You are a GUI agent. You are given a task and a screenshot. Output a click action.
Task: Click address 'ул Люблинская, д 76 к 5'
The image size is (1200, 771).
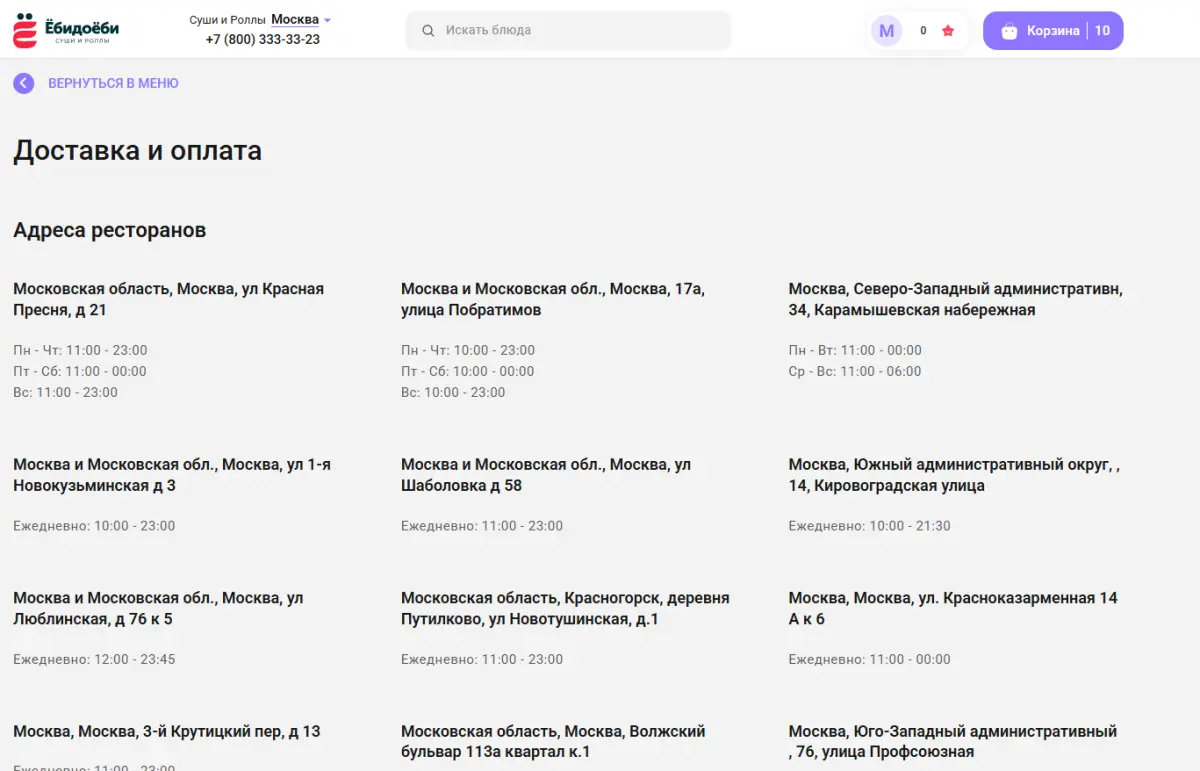click(158, 608)
